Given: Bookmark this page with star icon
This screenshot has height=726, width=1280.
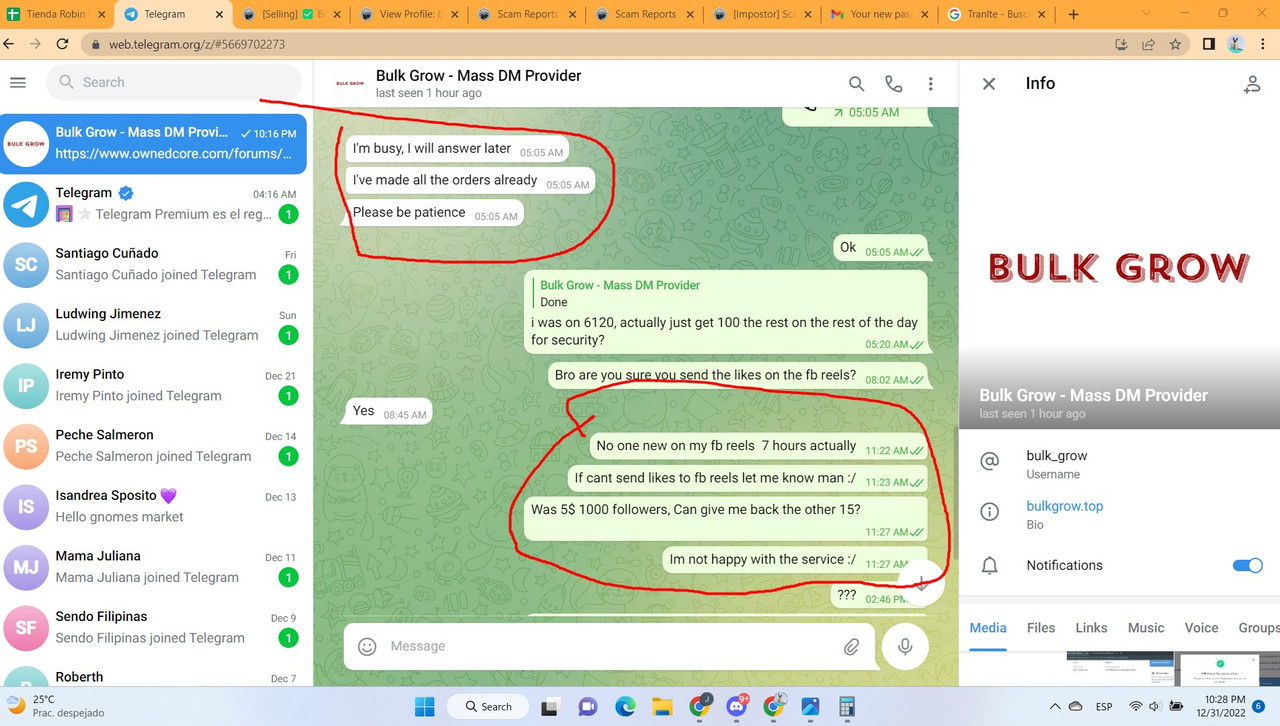Looking at the screenshot, I should tap(1175, 44).
